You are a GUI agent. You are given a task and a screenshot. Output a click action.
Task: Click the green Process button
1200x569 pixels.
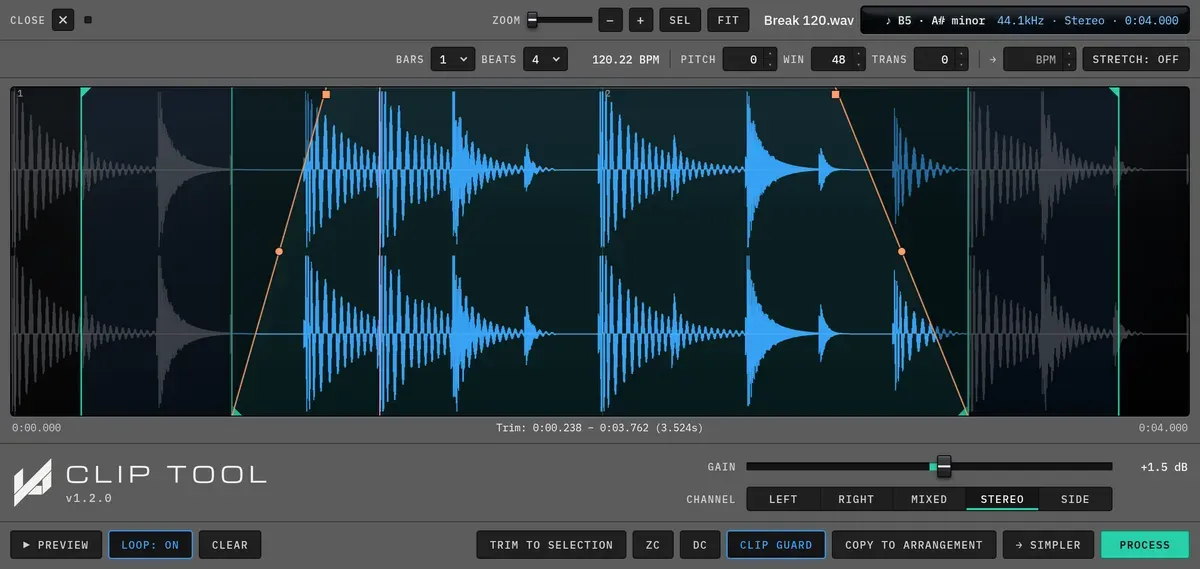coord(1145,545)
